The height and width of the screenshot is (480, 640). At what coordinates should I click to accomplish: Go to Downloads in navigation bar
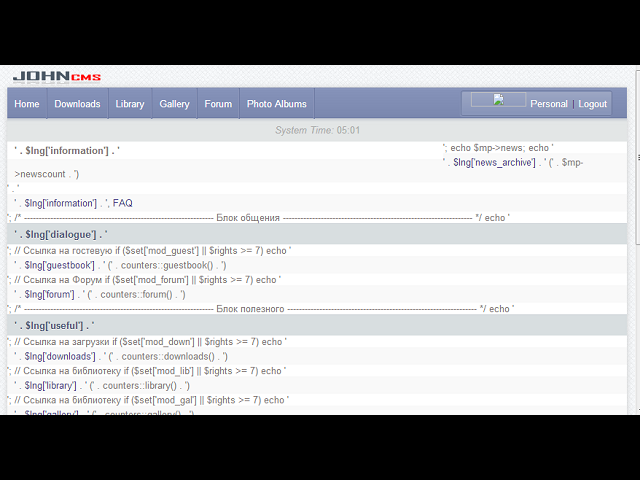[x=78, y=104]
